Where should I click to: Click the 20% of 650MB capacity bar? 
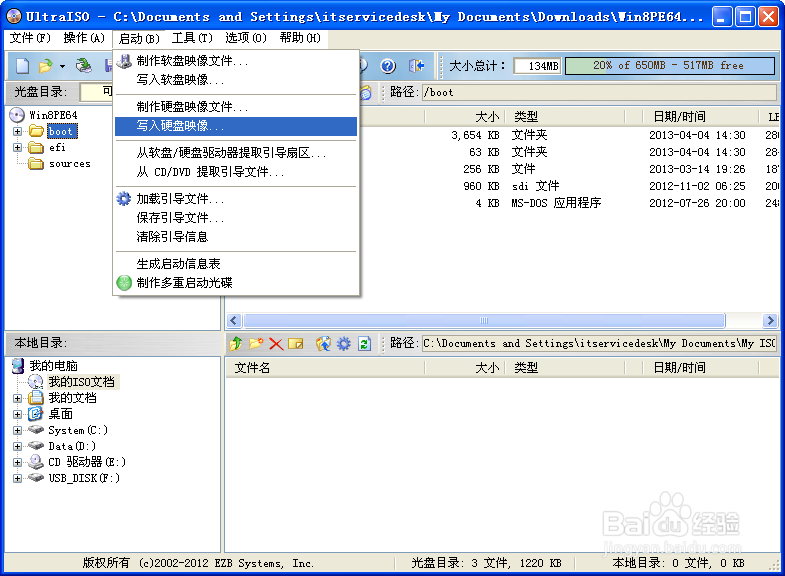[670, 66]
